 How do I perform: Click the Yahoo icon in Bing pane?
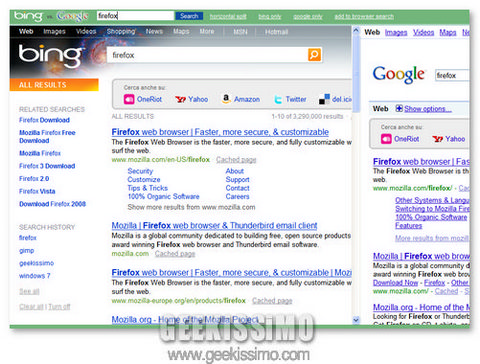click(x=180, y=99)
